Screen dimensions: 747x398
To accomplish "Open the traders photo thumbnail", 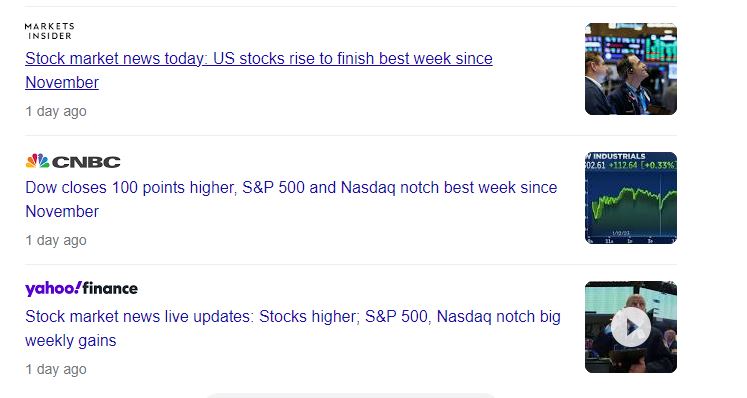I will tap(631, 69).
